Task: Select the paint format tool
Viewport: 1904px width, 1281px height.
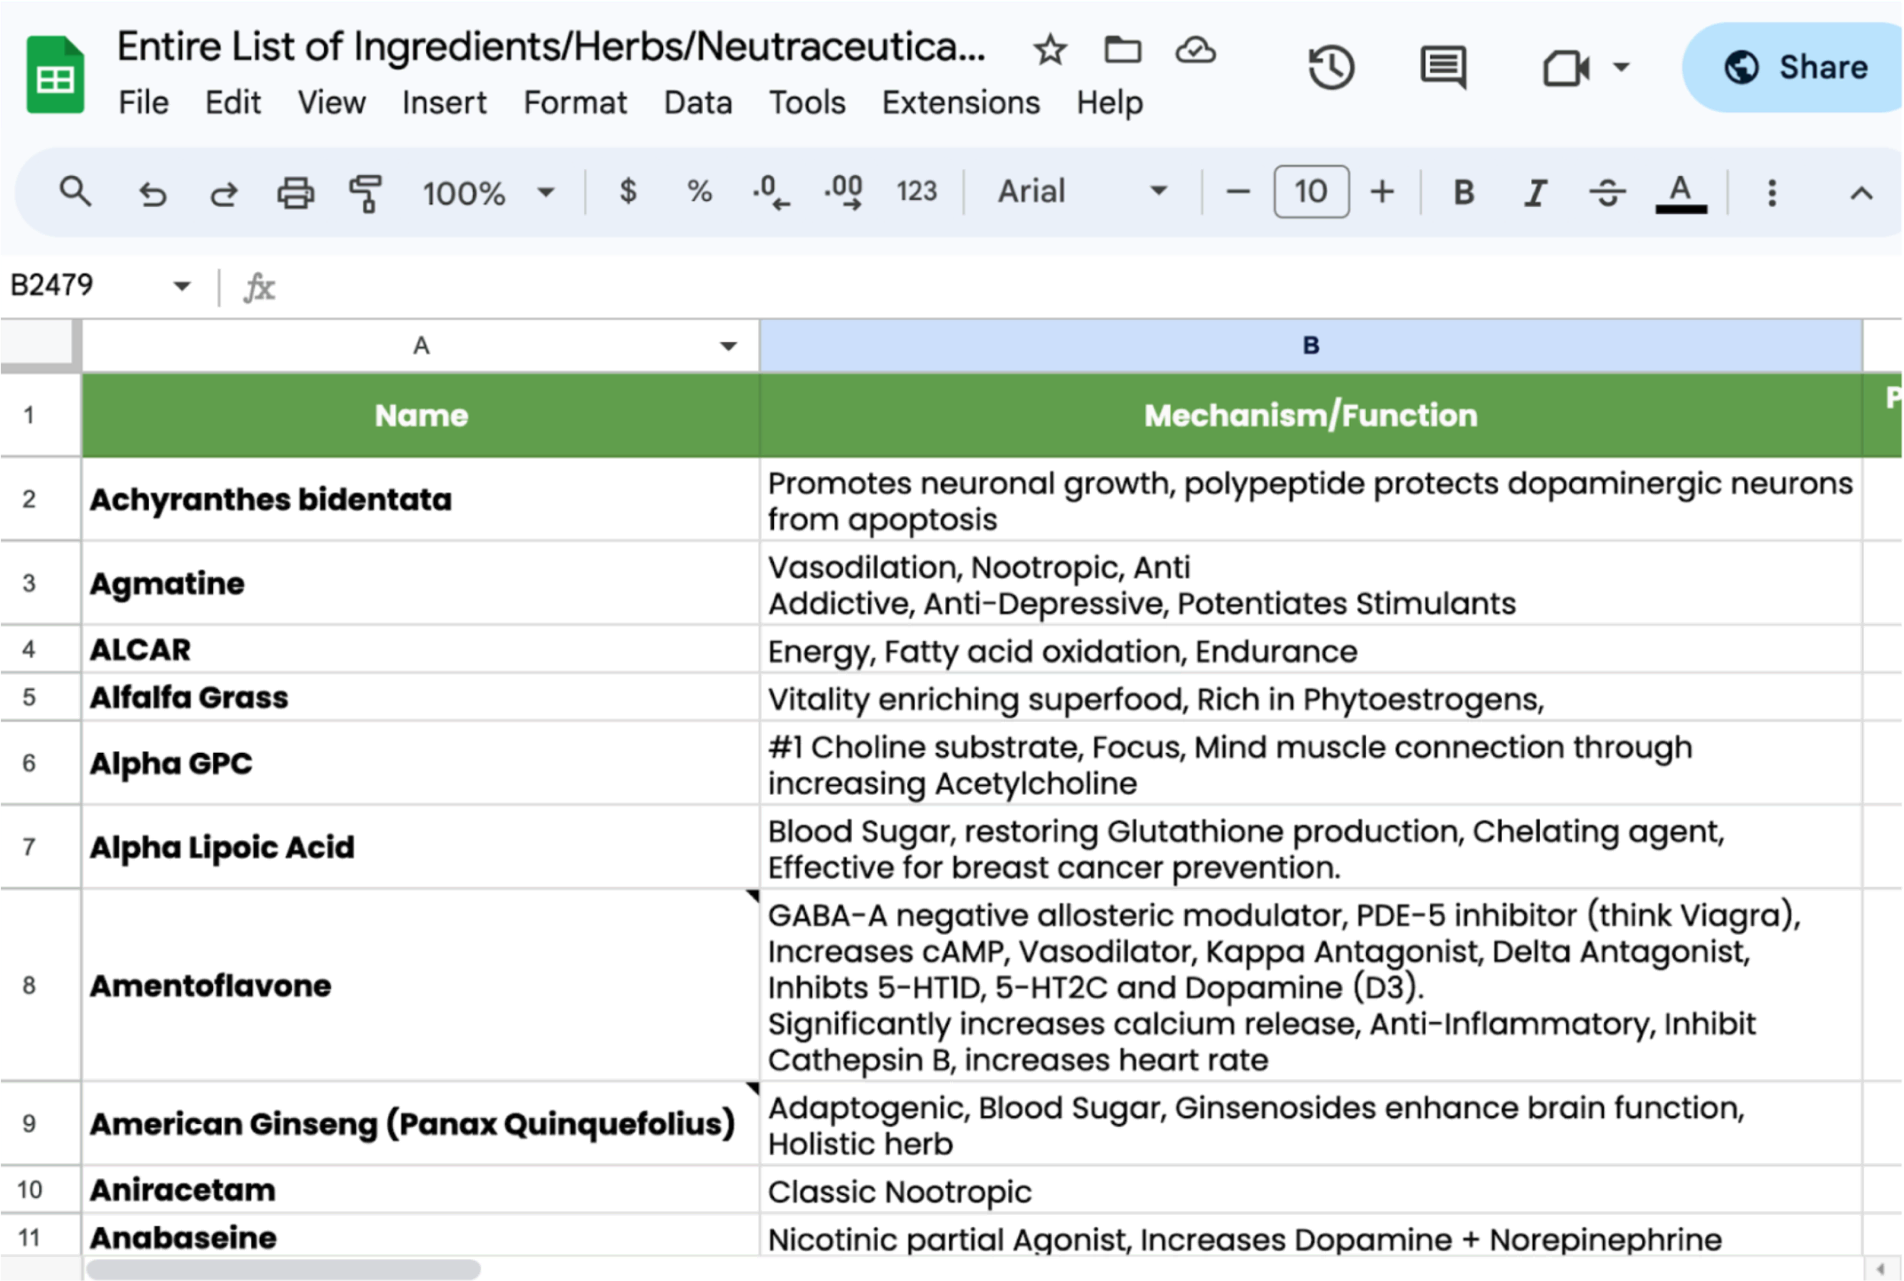Action: [364, 192]
